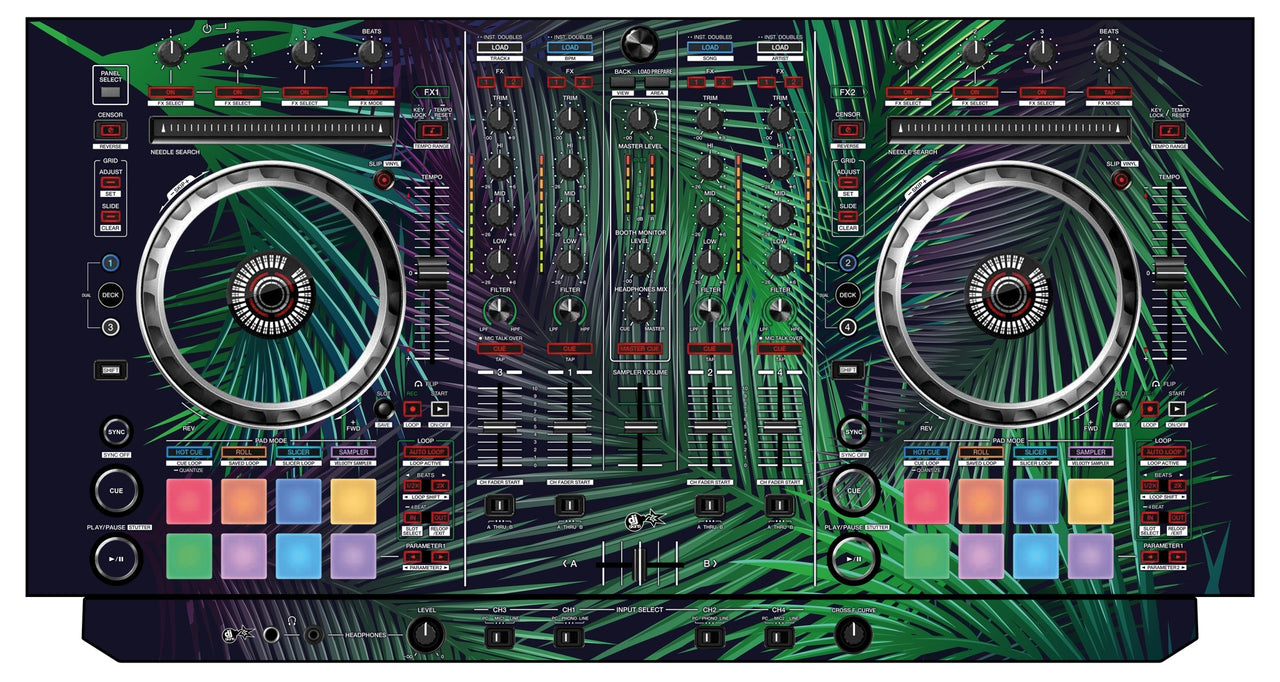
Task: Click the SAMPLER VOLUME fader
Action: (x=639, y=426)
